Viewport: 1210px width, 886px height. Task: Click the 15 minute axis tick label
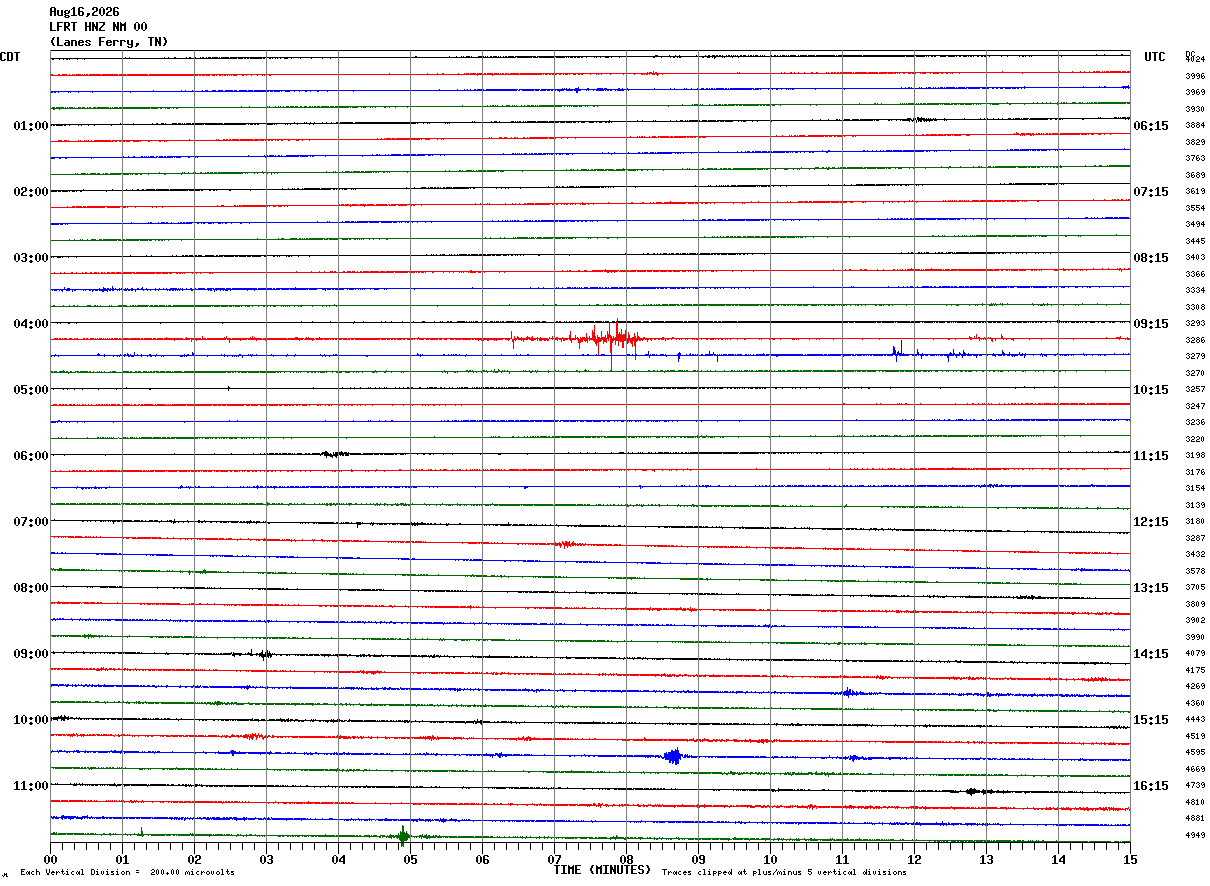coord(1130,859)
